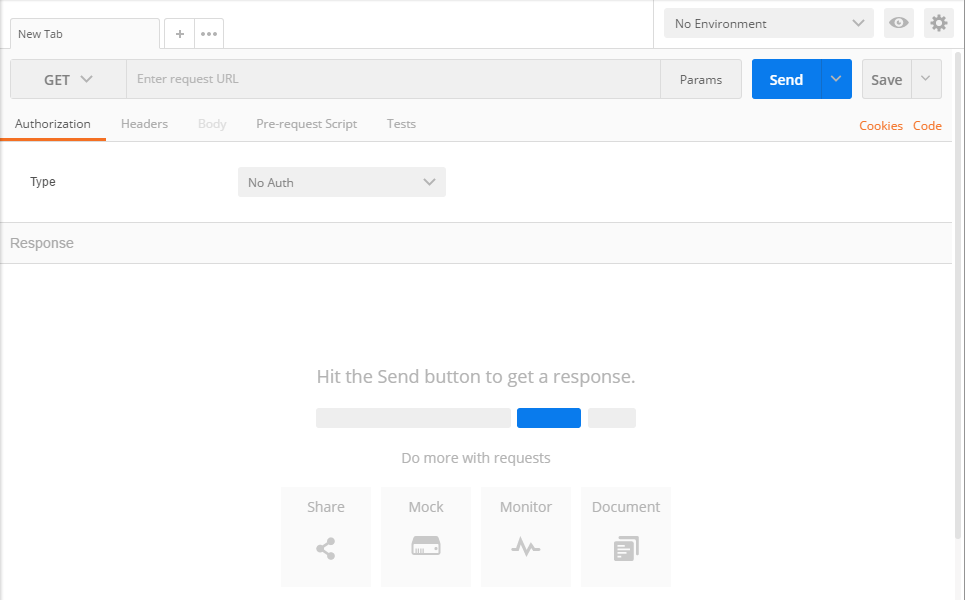Click the Share icon card
This screenshot has width=965, height=600.
[x=326, y=537]
